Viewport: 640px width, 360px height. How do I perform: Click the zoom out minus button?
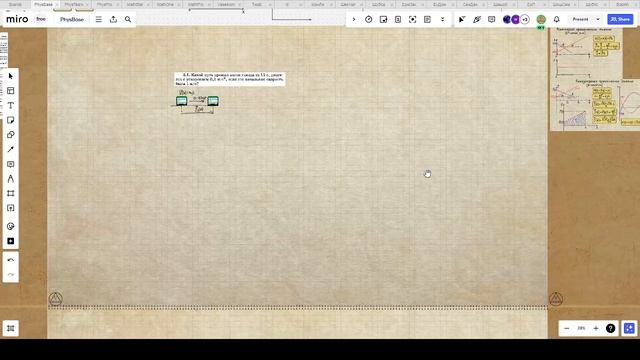click(x=567, y=328)
